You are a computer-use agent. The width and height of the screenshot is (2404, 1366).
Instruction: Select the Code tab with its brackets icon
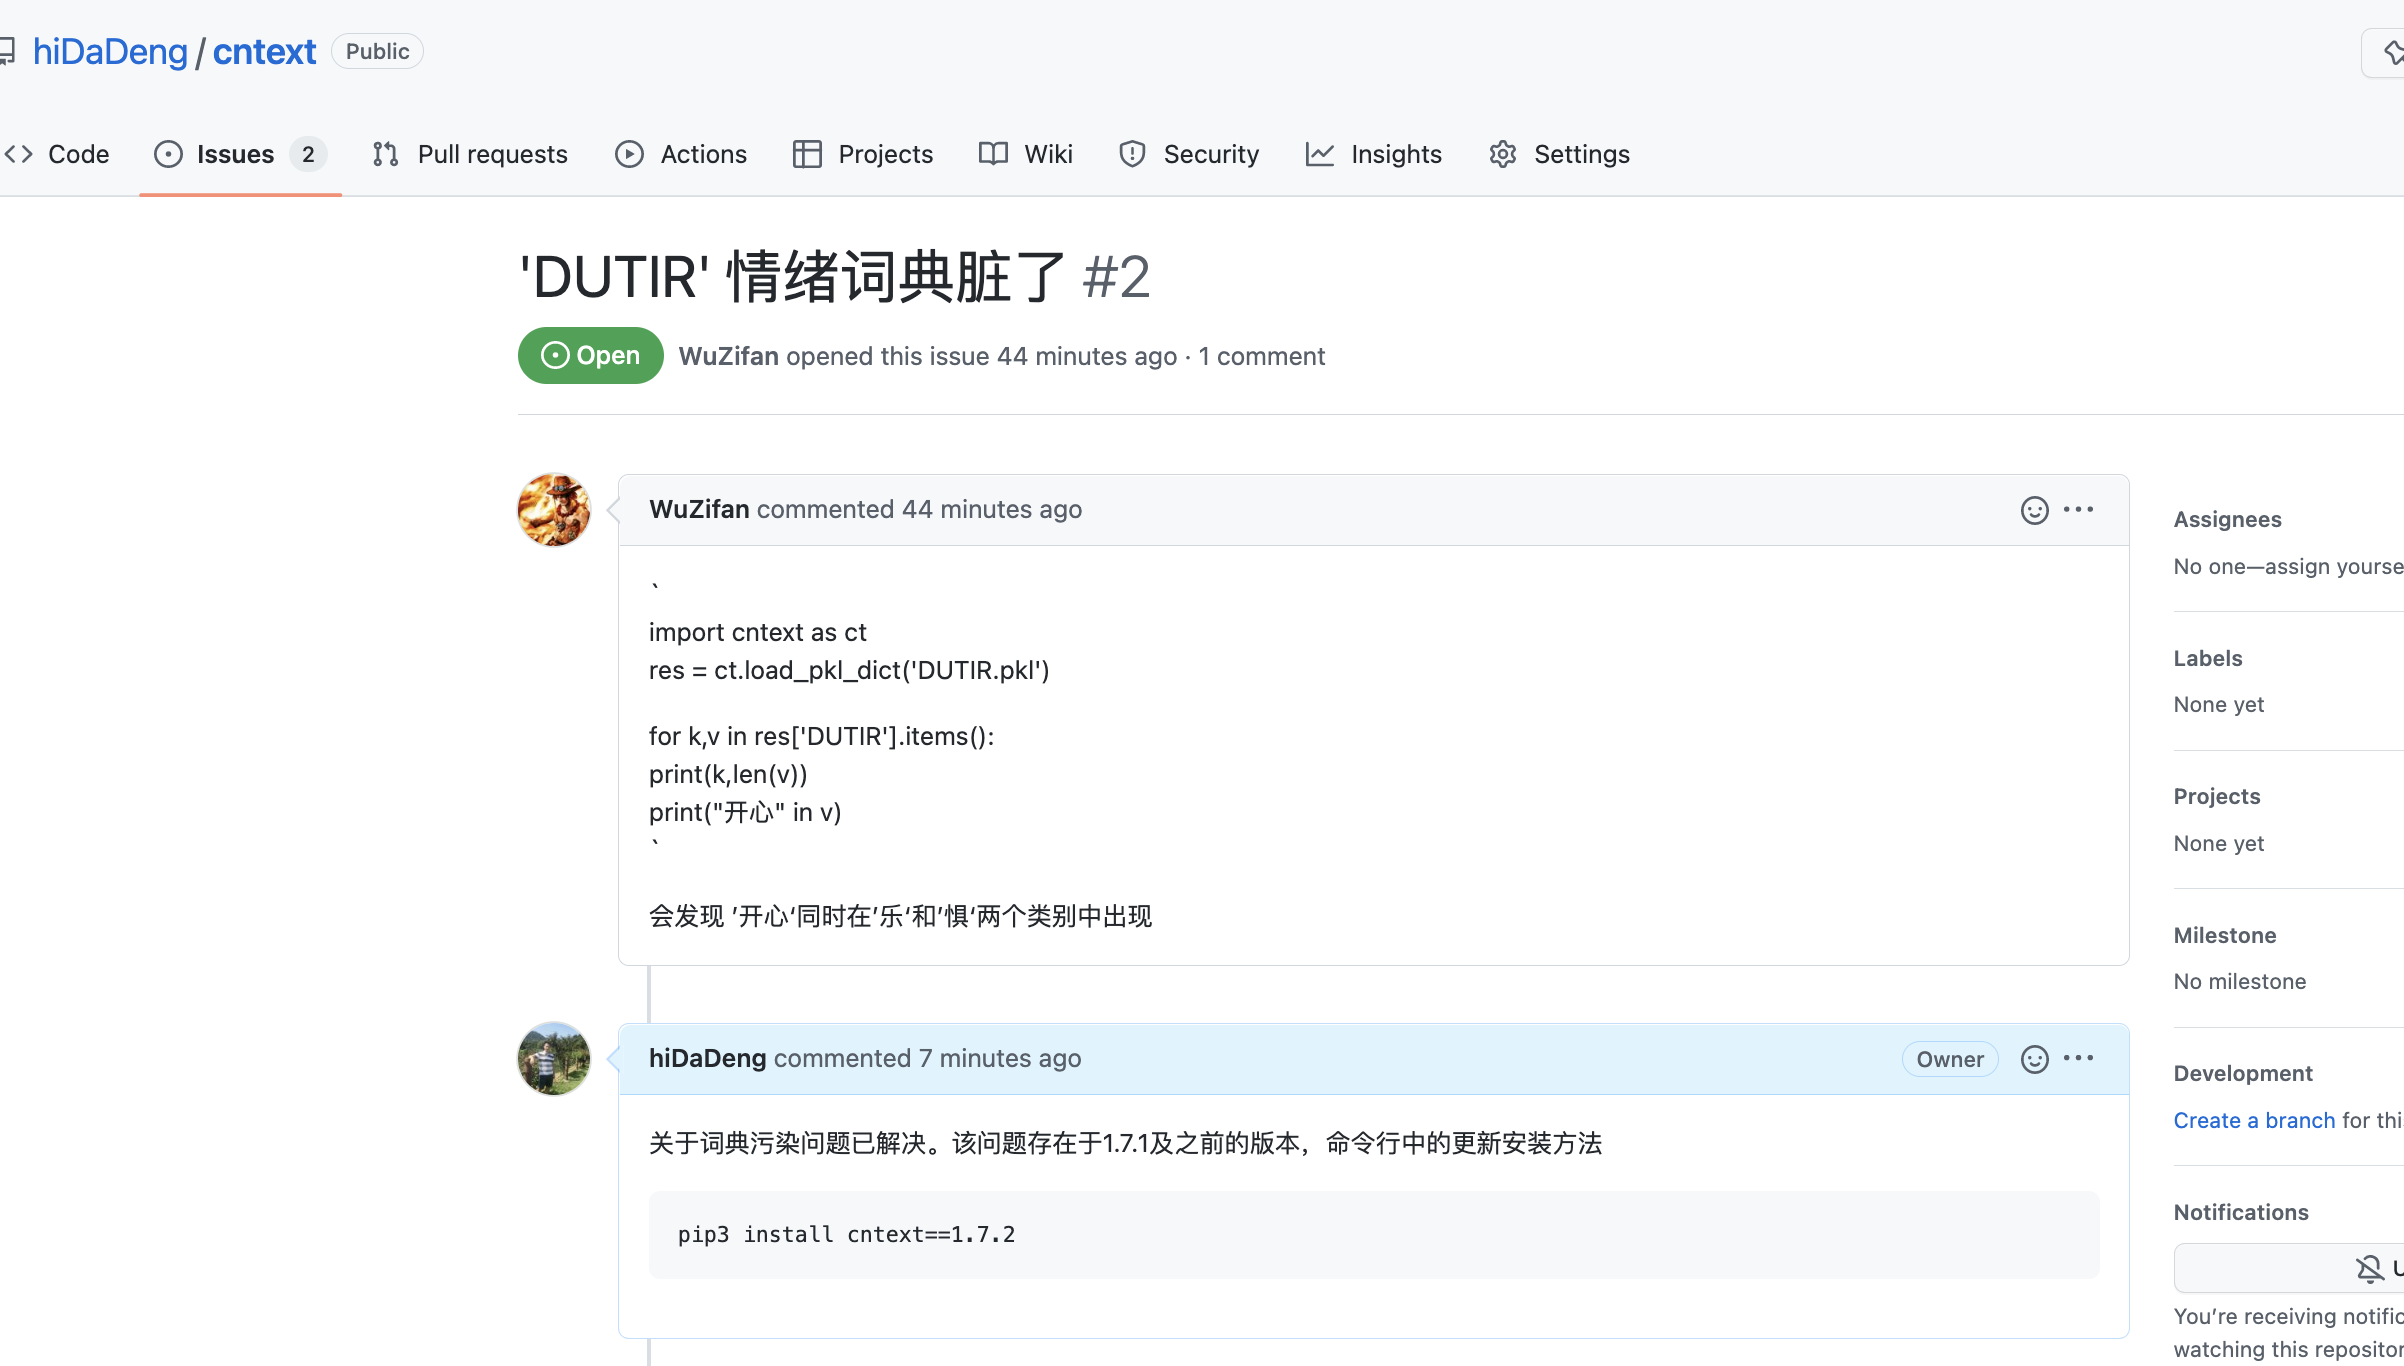(x=57, y=154)
